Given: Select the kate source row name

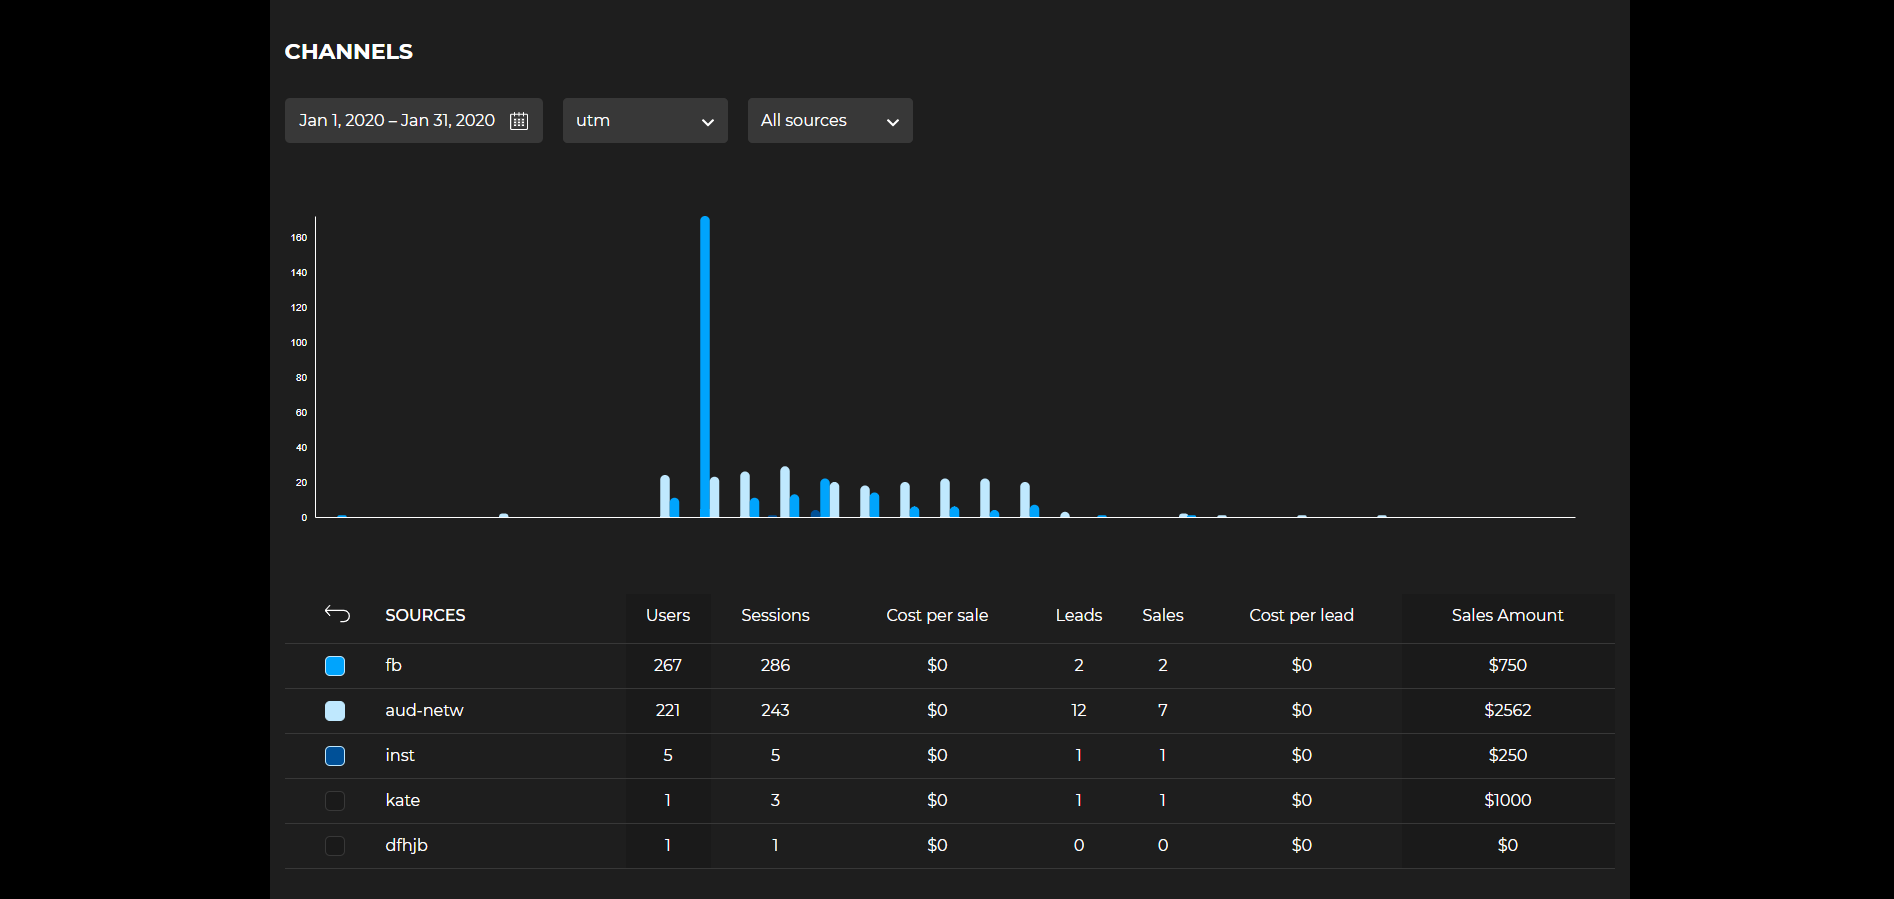Looking at the screenshot, I should click(402, 800).
